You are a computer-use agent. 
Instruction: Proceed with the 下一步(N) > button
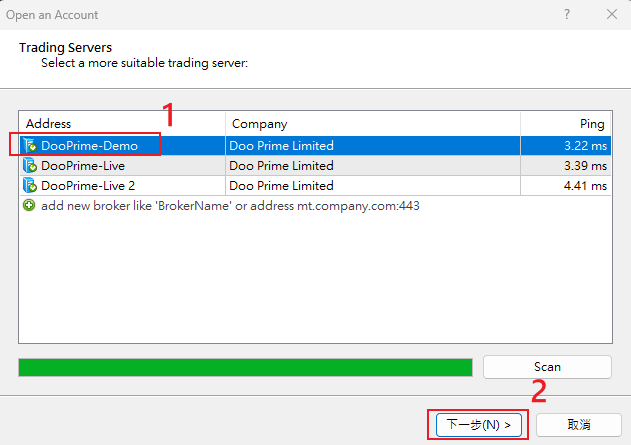point(477,424)
